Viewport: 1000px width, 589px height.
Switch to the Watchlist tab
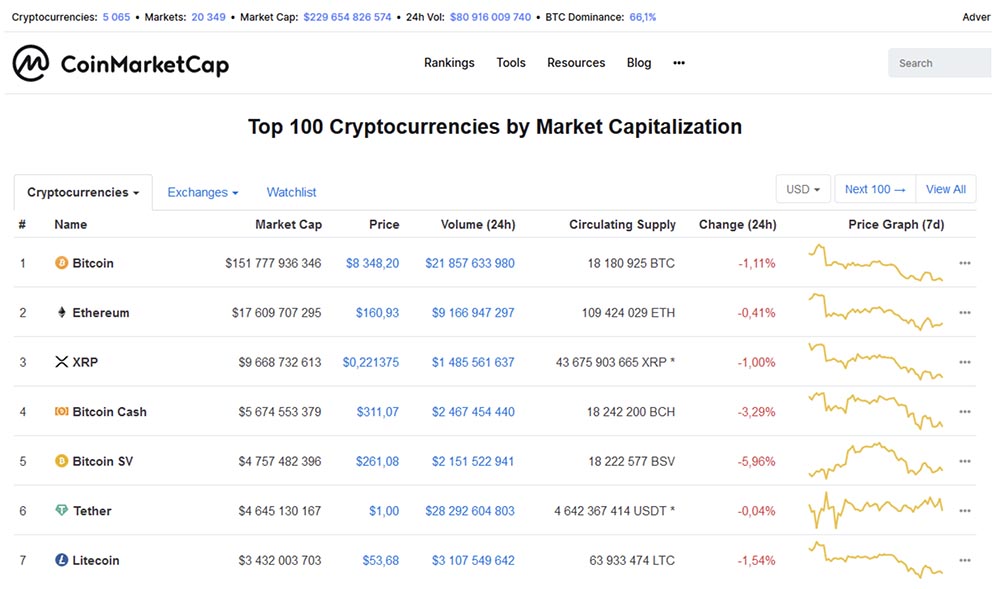tap(291, 192)
